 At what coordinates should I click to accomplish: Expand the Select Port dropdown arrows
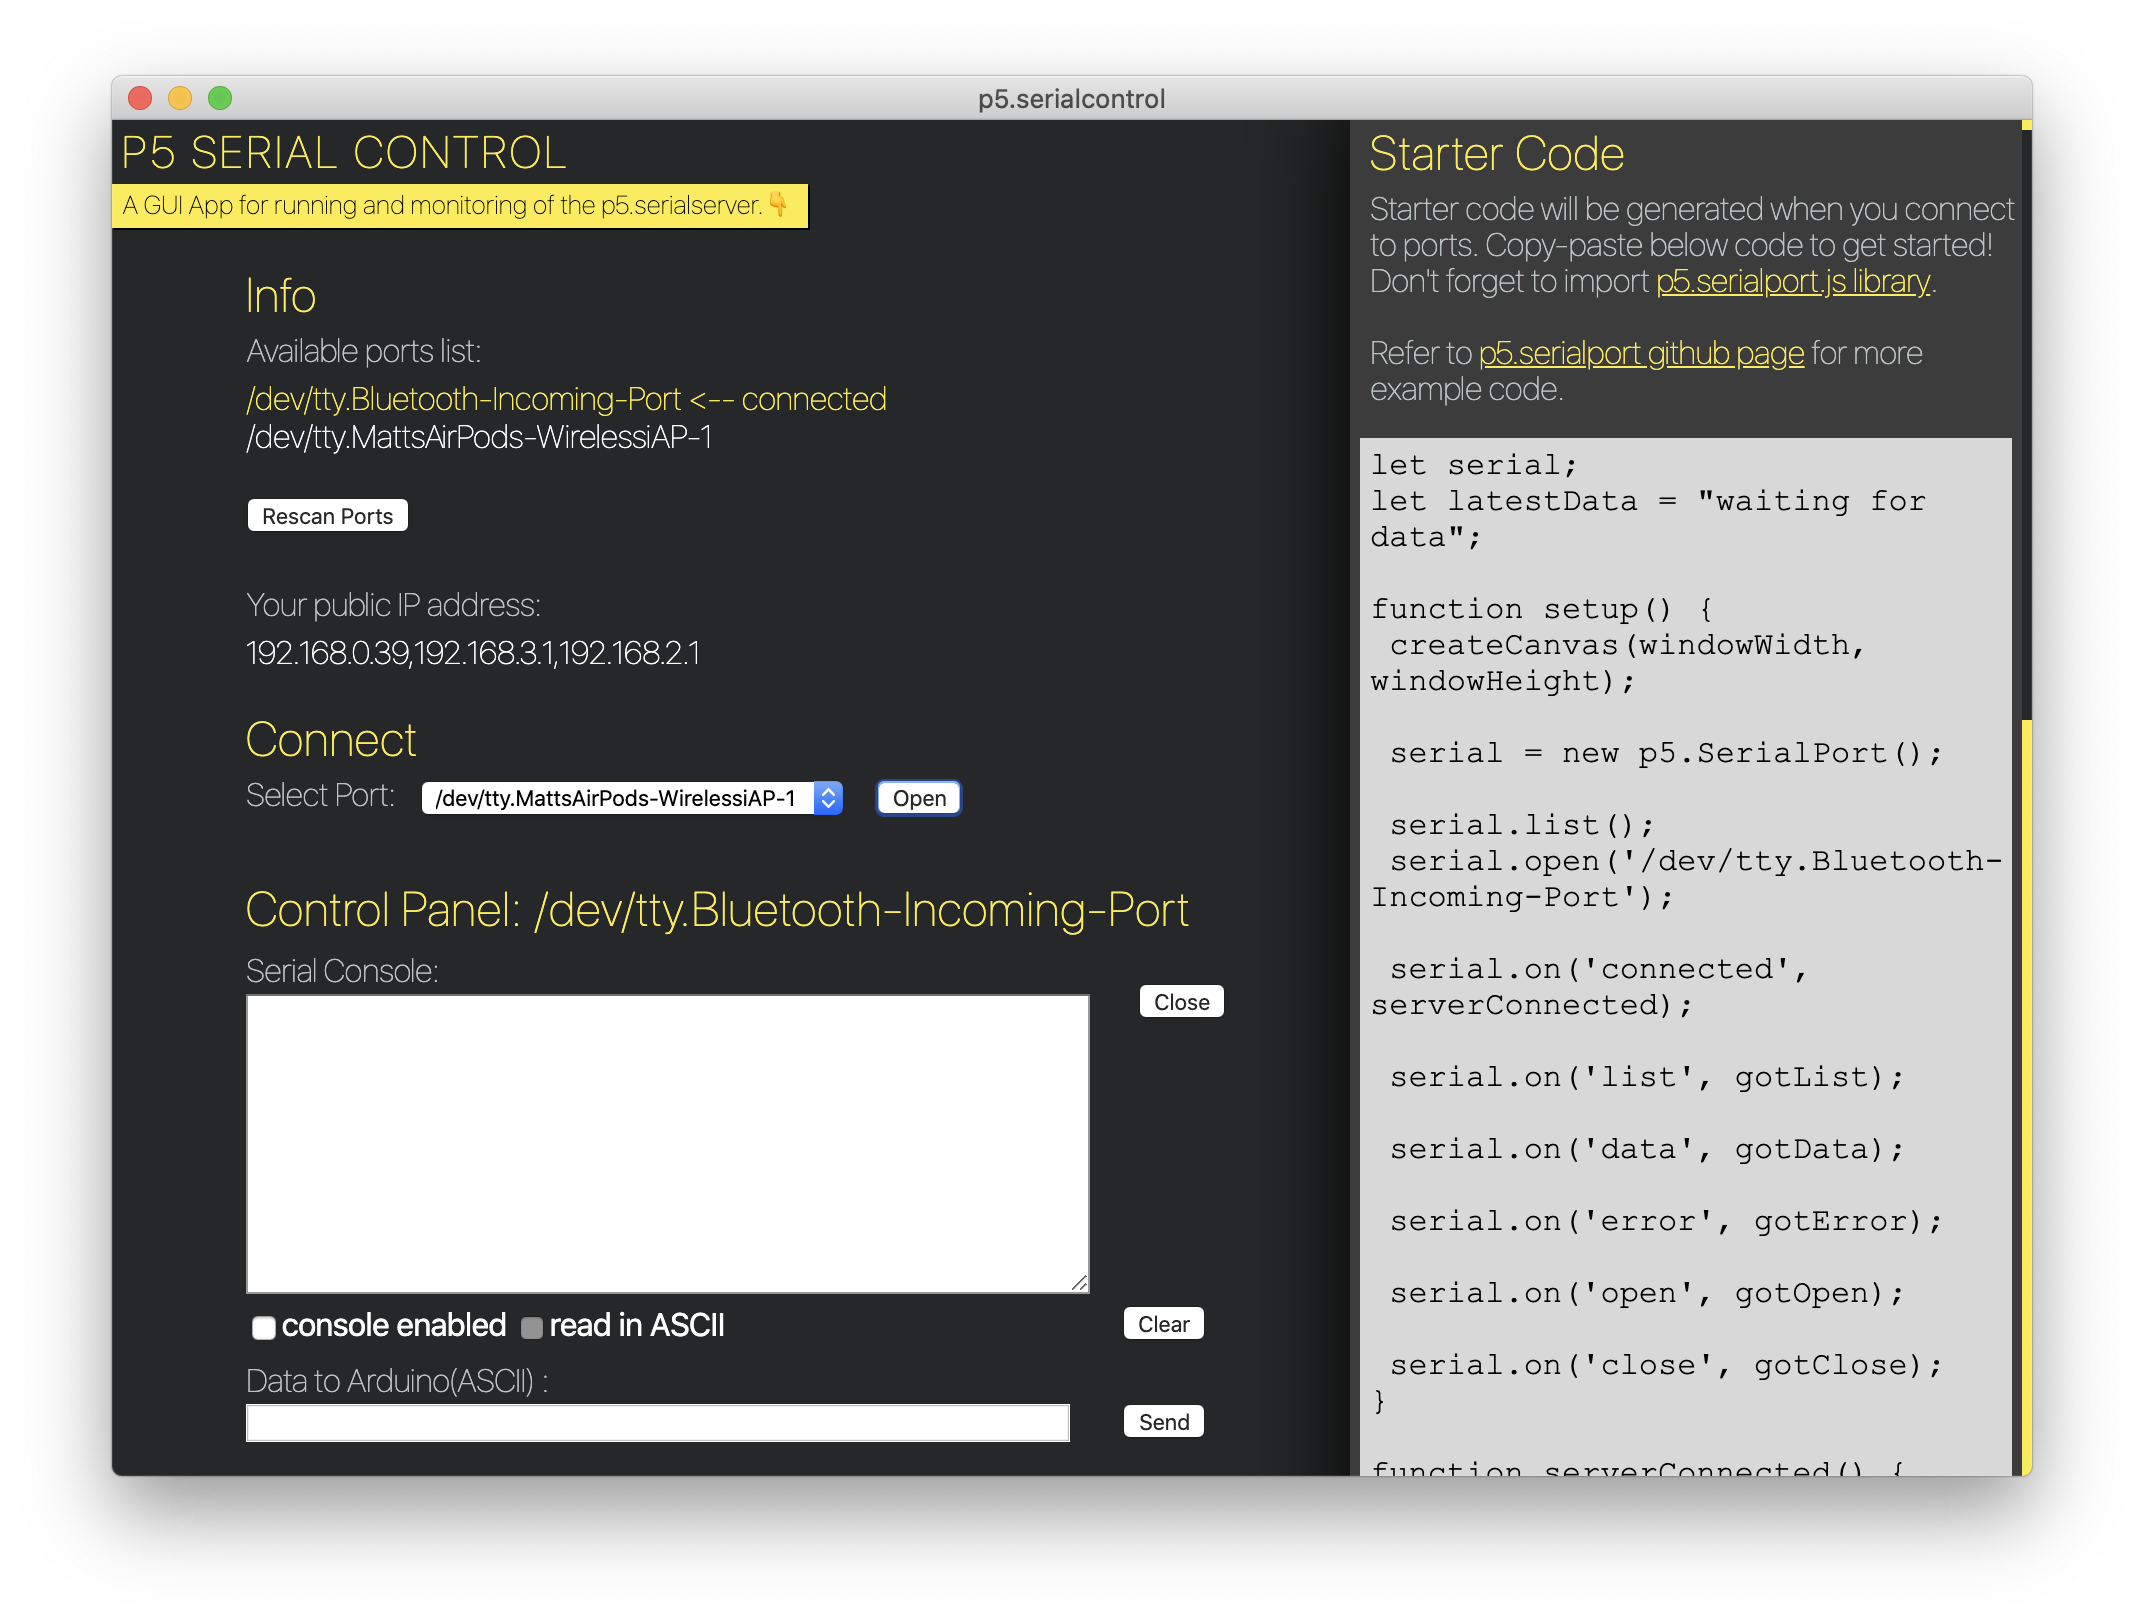coord(828,798)
